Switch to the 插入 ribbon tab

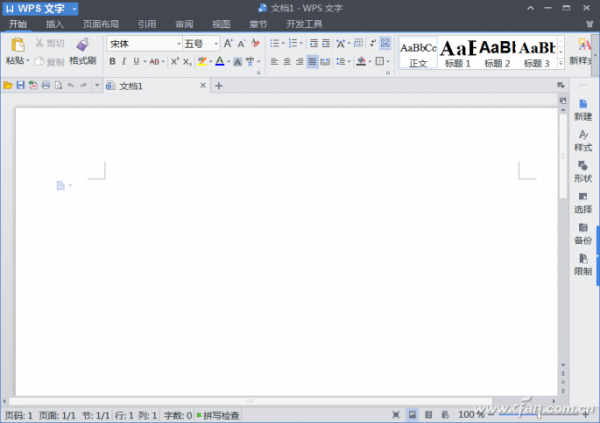click(54, 23)
